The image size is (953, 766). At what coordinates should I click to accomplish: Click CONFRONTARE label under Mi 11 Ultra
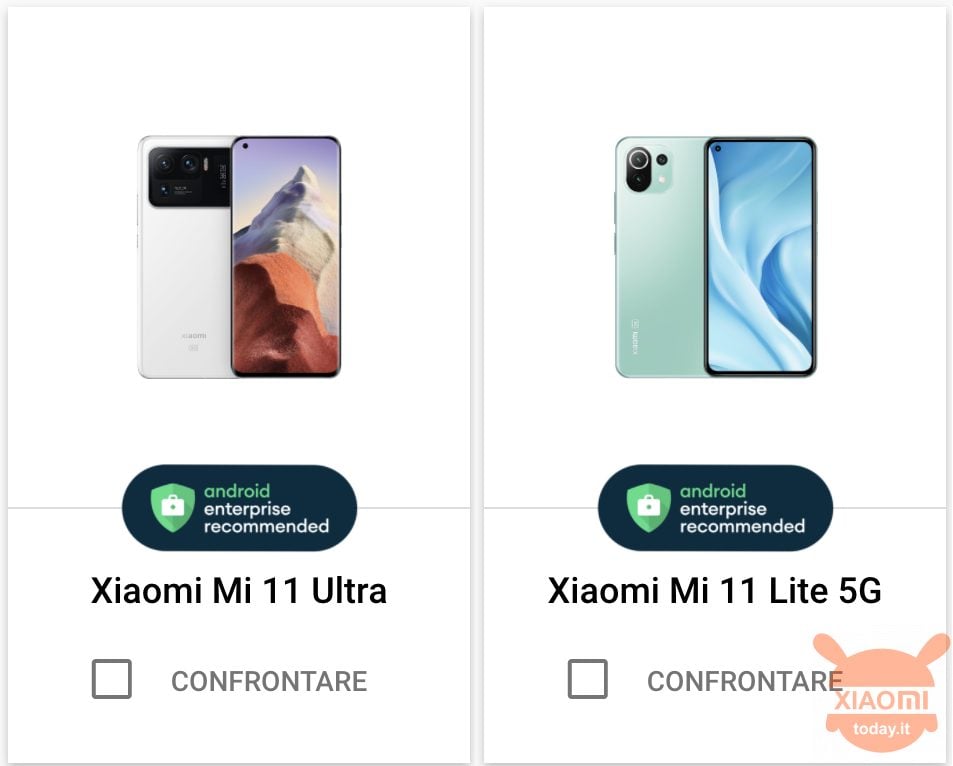(269, 681)
